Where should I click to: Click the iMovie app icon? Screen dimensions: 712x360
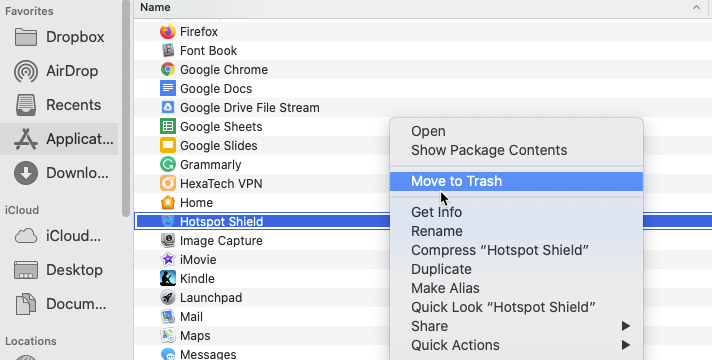click(x=168, y=259)
